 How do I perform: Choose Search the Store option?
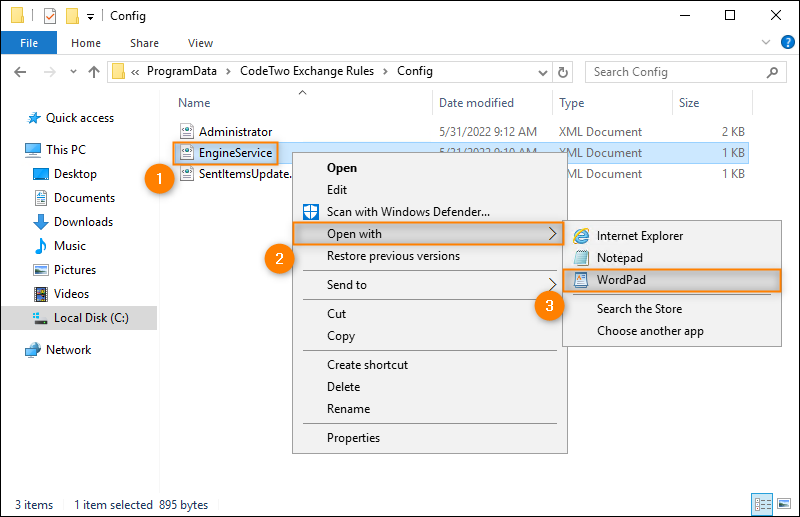672,309
